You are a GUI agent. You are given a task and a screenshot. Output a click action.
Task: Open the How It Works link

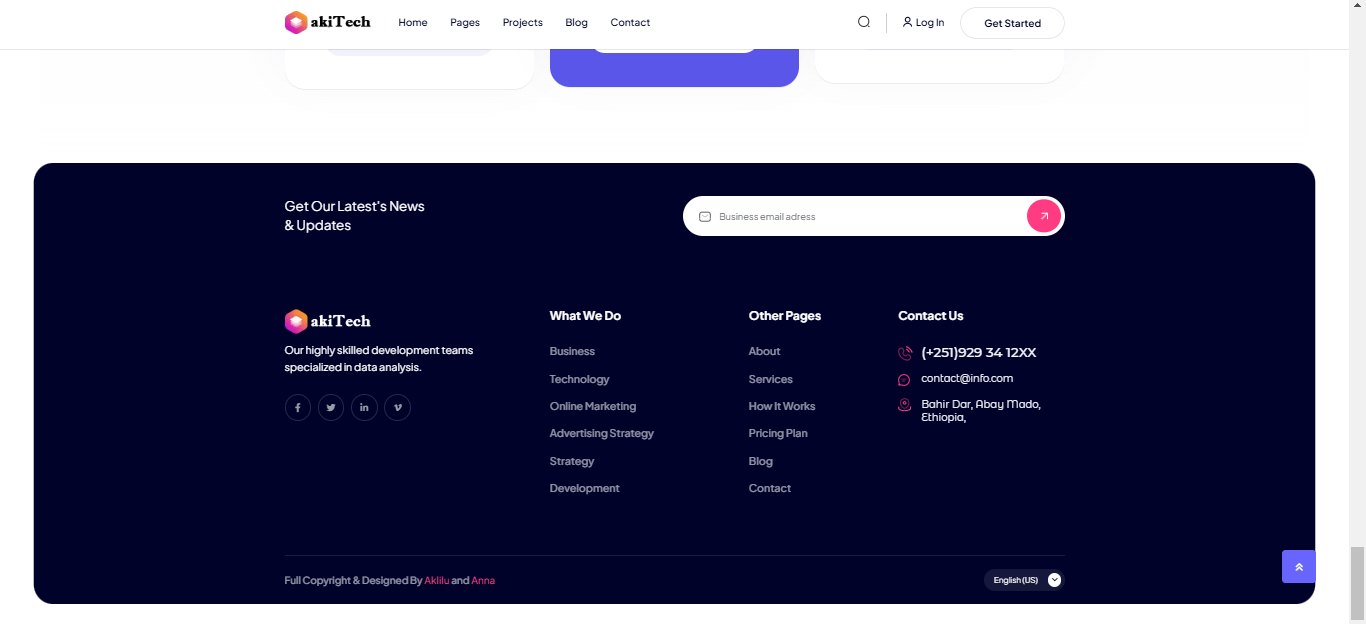(782, 406)
